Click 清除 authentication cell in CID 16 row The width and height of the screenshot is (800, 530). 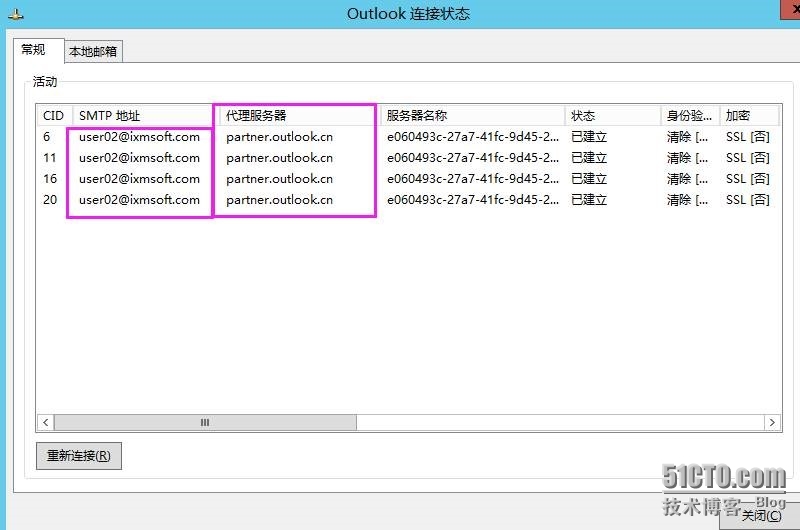[x=687, y=179]
